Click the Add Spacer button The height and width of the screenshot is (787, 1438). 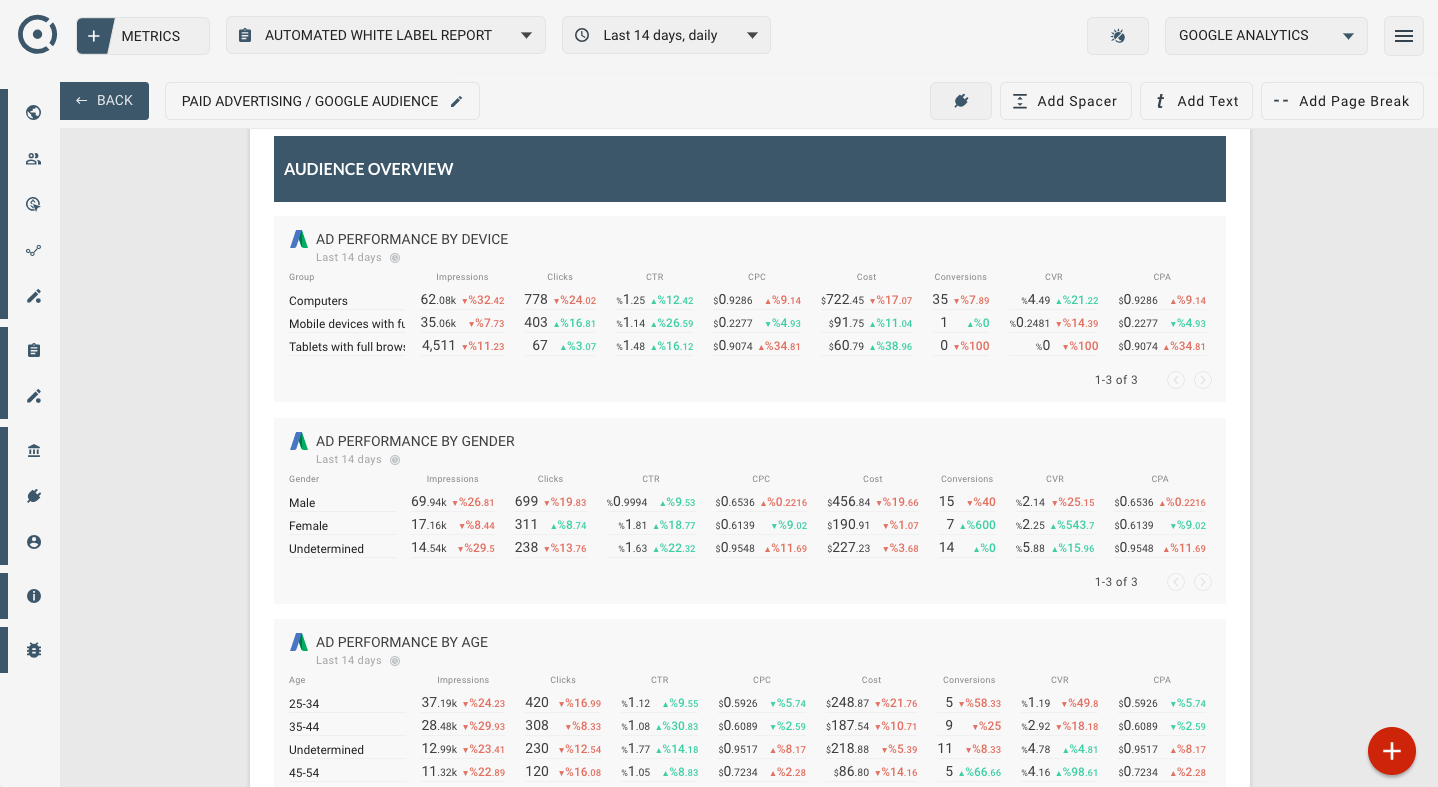pos(1066,101)
